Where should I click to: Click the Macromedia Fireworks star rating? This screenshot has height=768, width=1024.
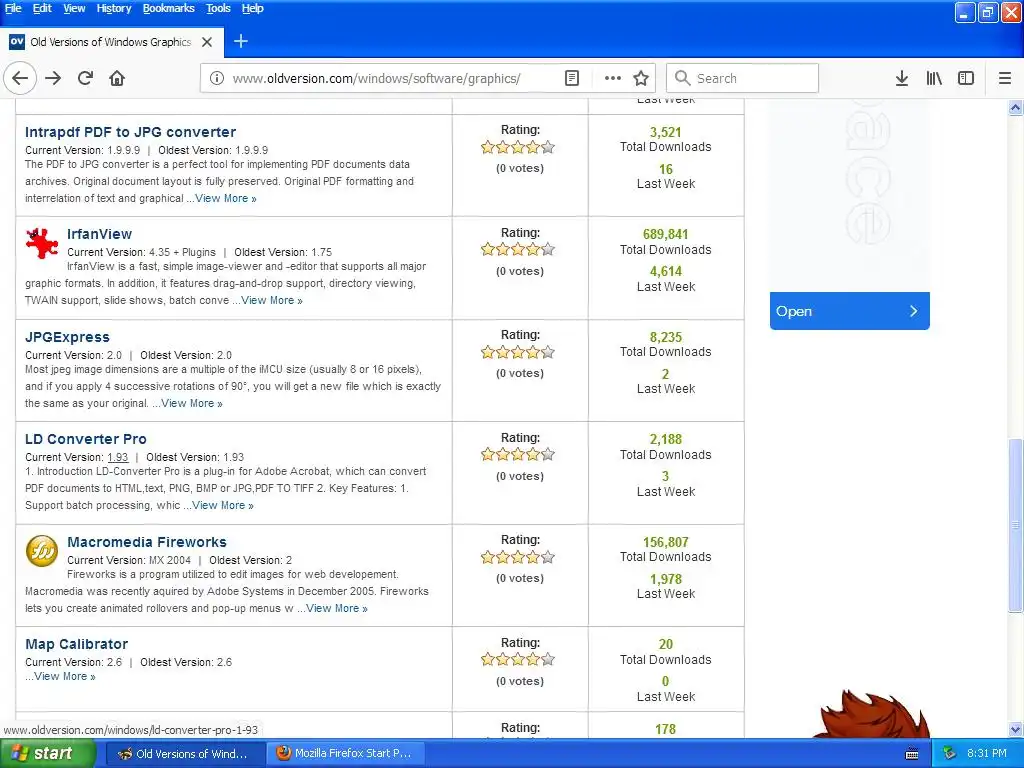tap(518, 557)
